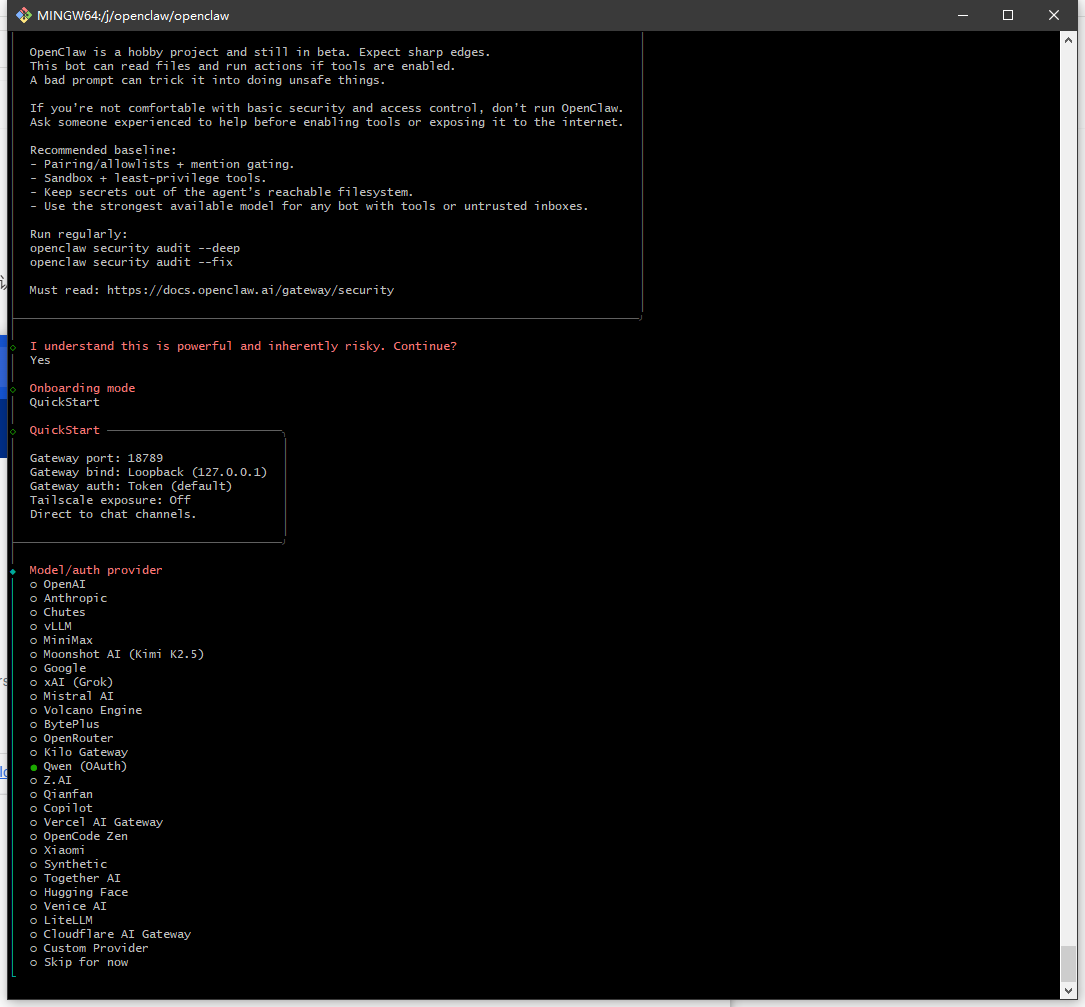
Task: Click the vertical scrollbar thumb
Action: (1069, 964)
